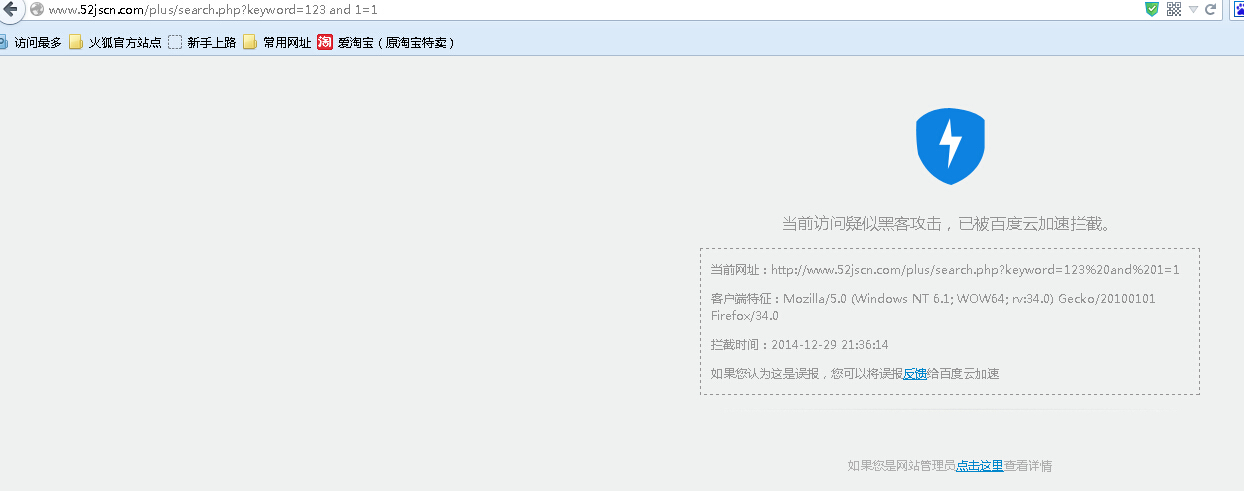Click the address bar URL field

point(590,9)
